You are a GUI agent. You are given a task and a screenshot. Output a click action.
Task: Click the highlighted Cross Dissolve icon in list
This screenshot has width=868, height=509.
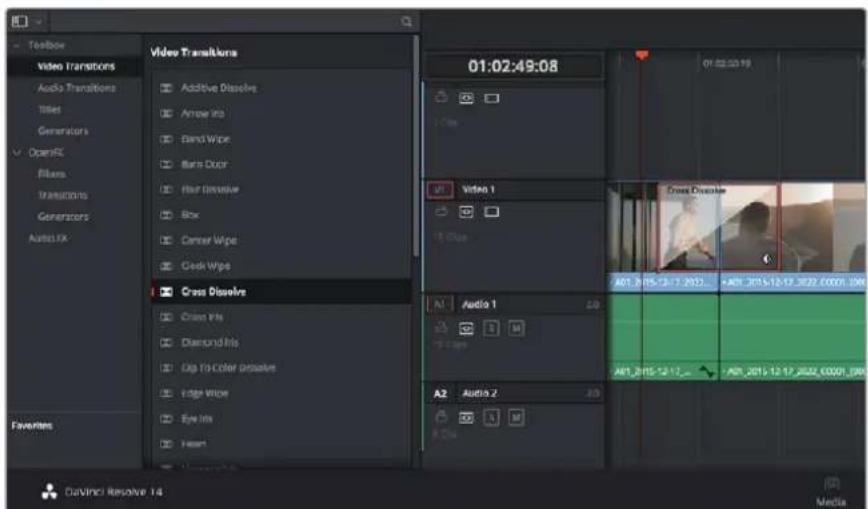[x=166, y=292]
